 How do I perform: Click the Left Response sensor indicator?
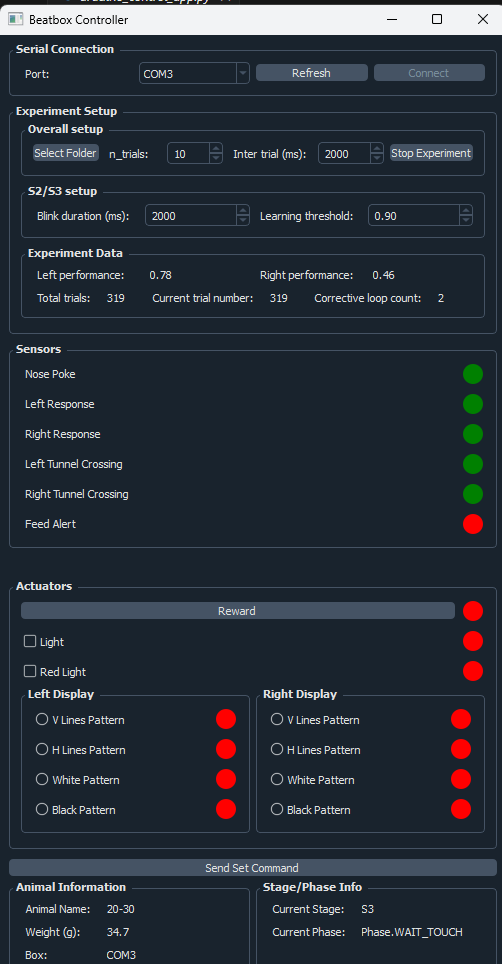coord(473,404)
